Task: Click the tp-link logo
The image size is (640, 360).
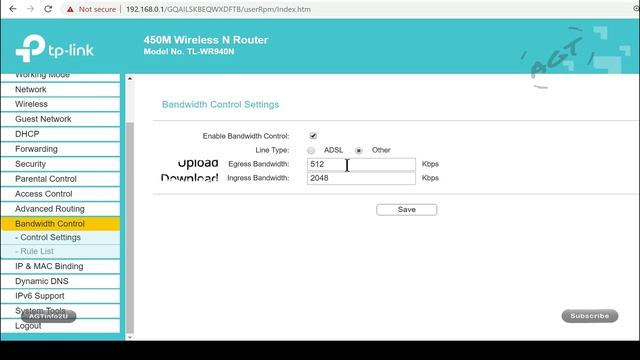Action: point(55,49)
